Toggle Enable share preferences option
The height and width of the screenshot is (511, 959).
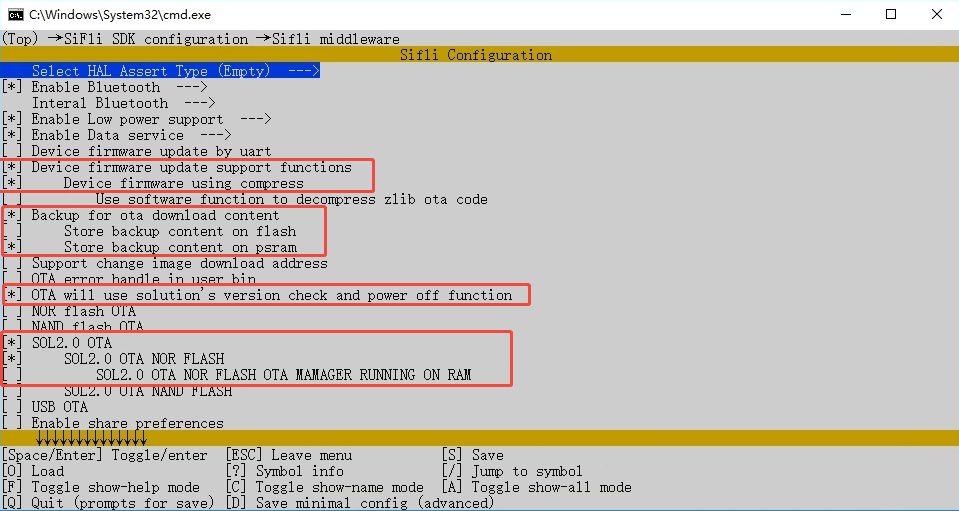[12, 423]
